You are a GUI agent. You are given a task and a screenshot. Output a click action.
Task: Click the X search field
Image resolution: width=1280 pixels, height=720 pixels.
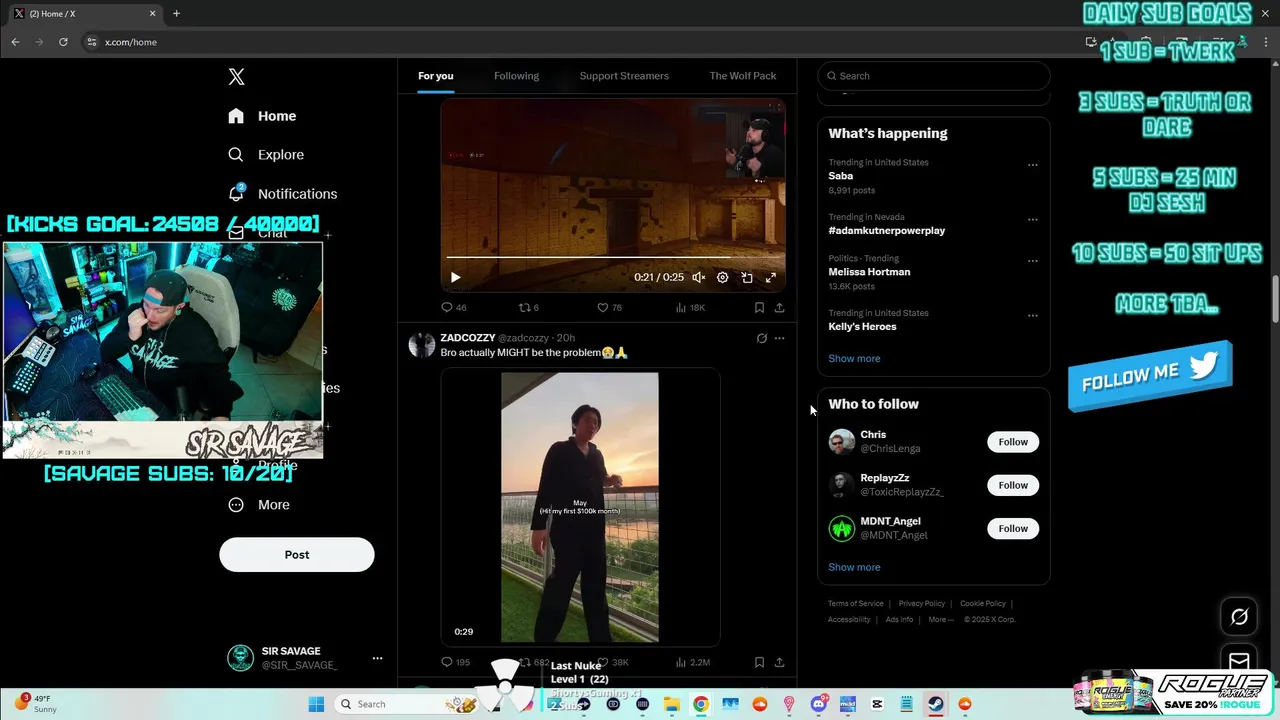coord(934,76)
